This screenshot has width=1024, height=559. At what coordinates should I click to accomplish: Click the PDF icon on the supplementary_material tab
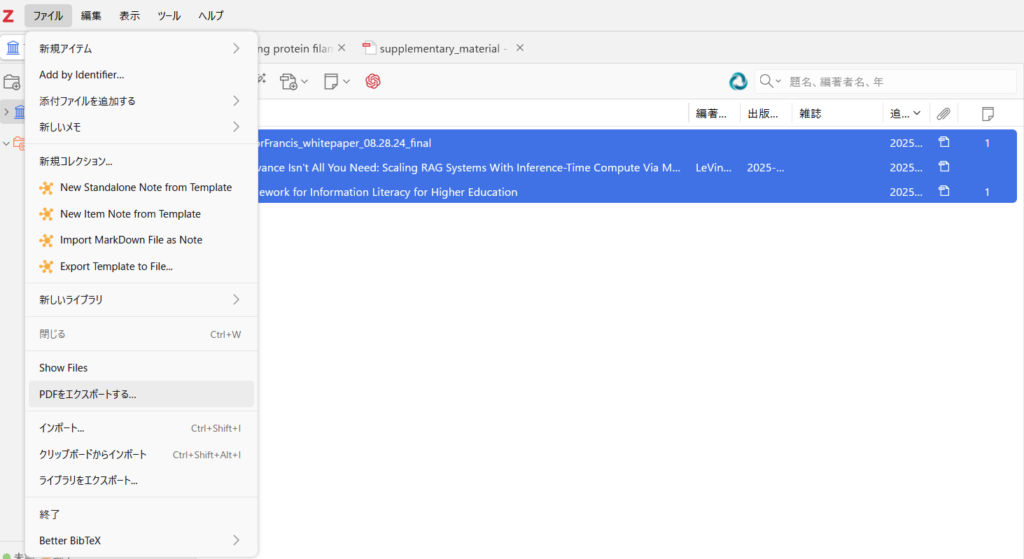point(369,48)
